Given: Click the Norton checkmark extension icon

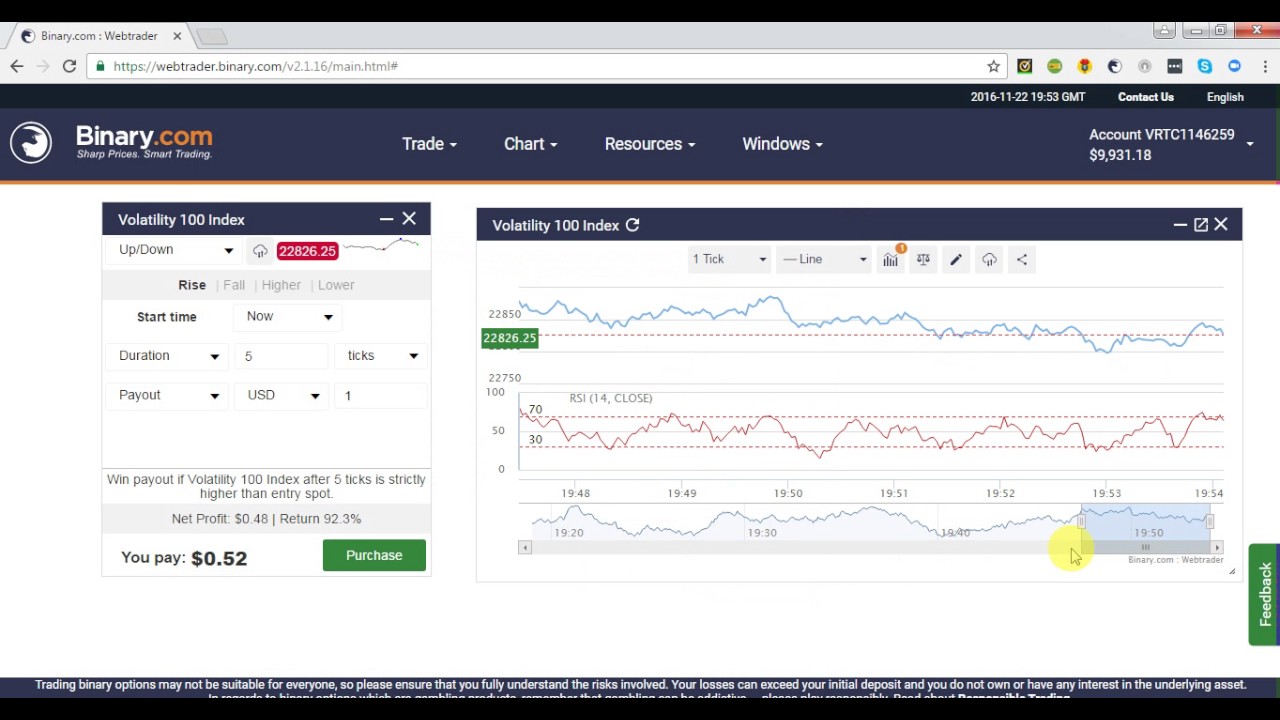Looking at the screenshot, I should pos(1024,66).
